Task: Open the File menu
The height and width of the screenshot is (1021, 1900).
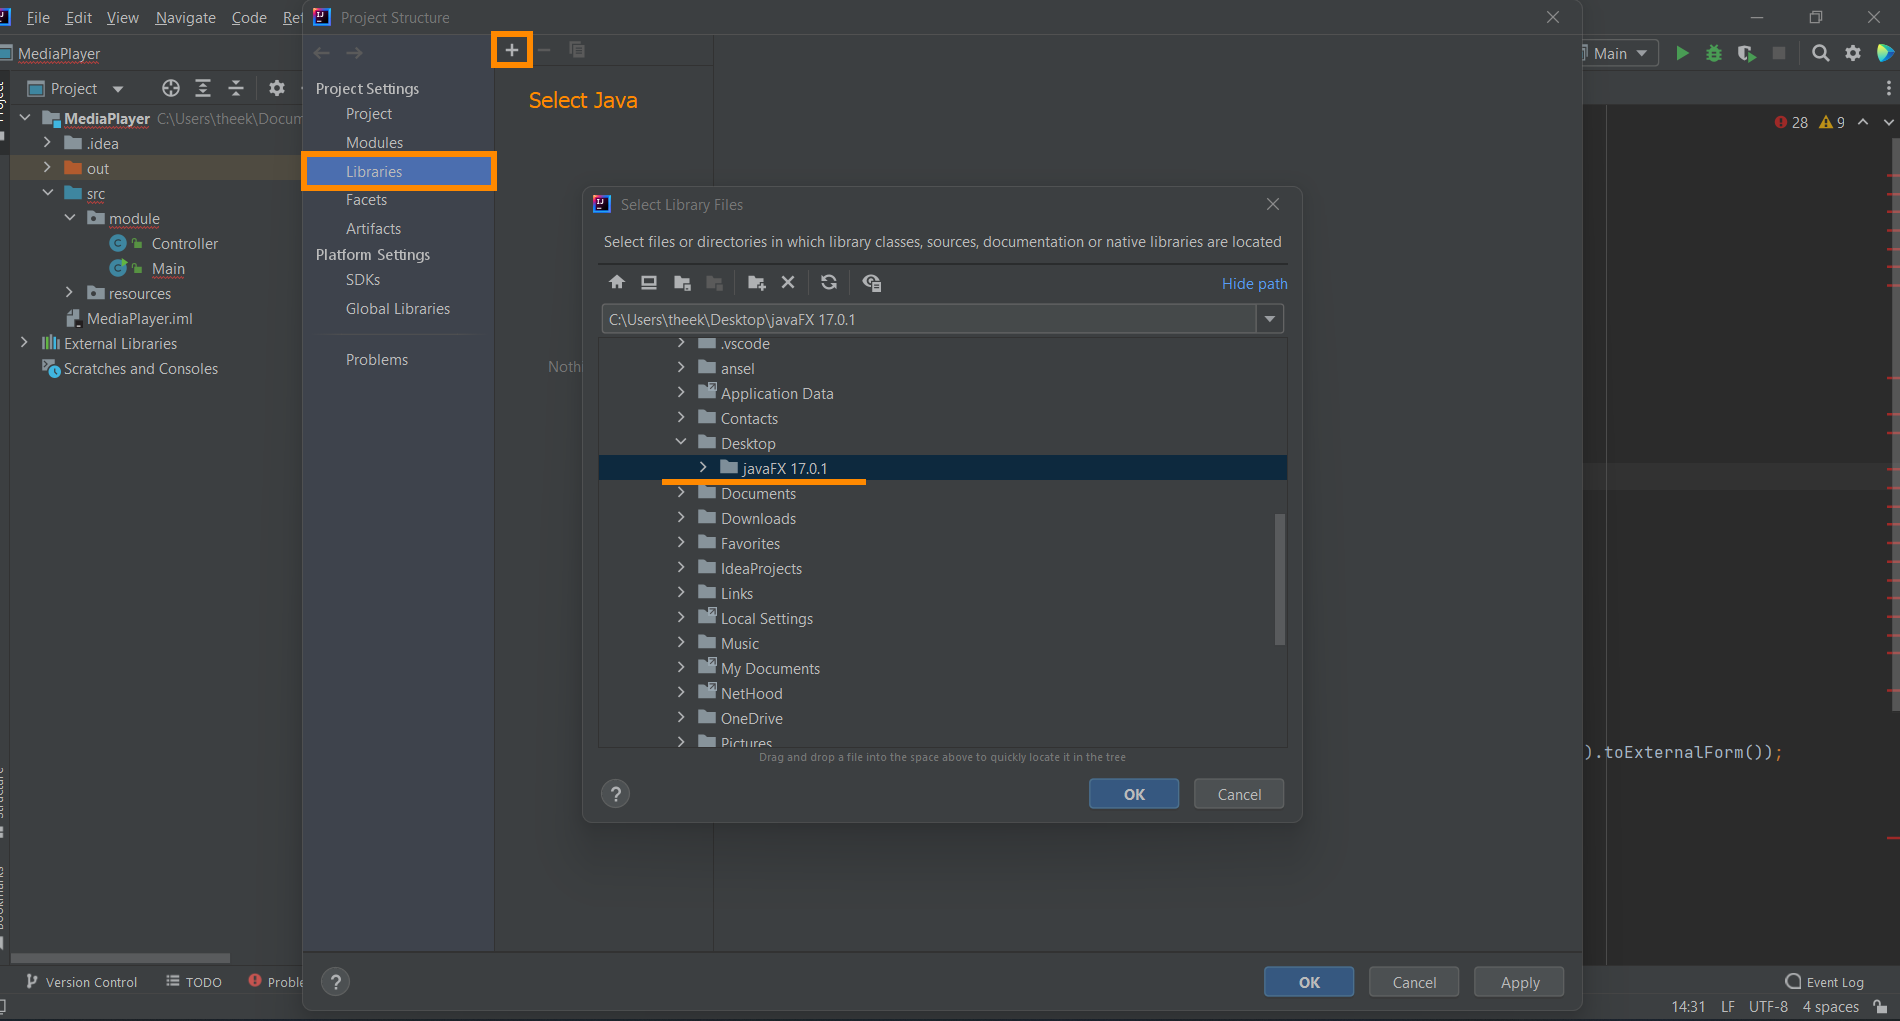Action: click(38, 18)
